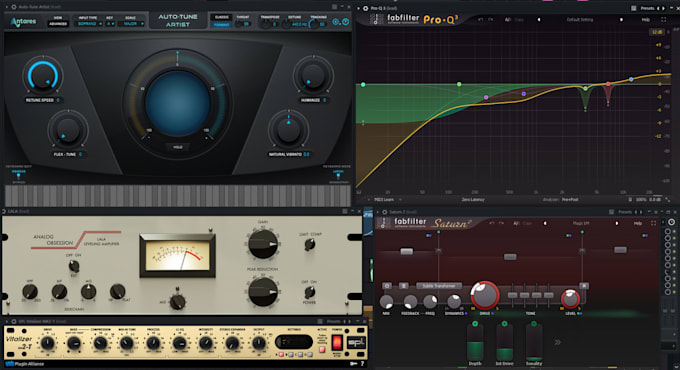The height and width of the screenshot is (370, 680).
Task: Click the SPL logo on Vitalizer
Action: pyautogui.click(x=356, y=342)
